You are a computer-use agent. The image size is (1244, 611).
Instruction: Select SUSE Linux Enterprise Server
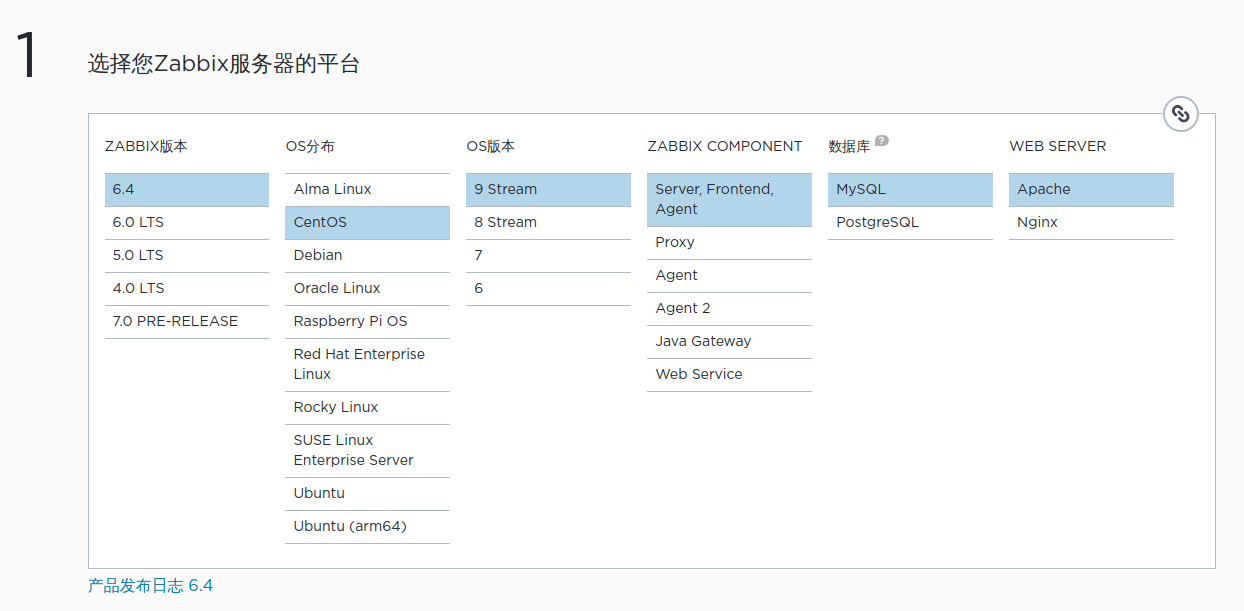pos(367,450)
